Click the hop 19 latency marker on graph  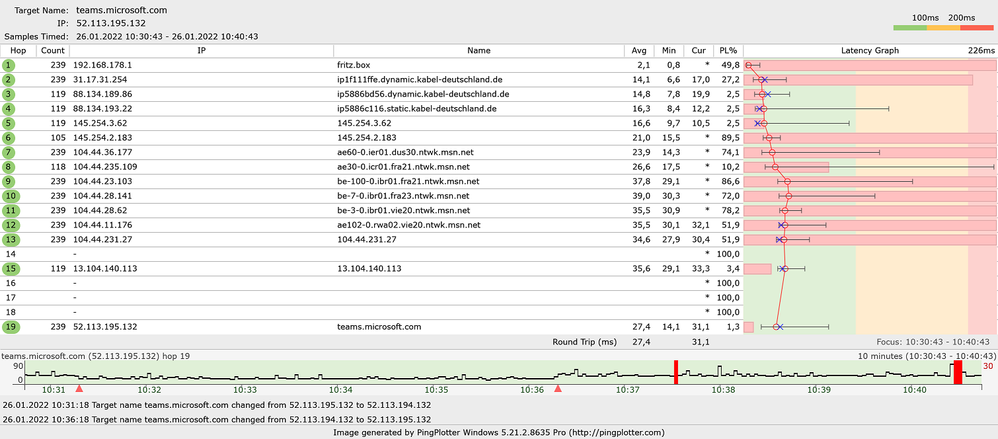pyautogui.click(x=776, y=327)
